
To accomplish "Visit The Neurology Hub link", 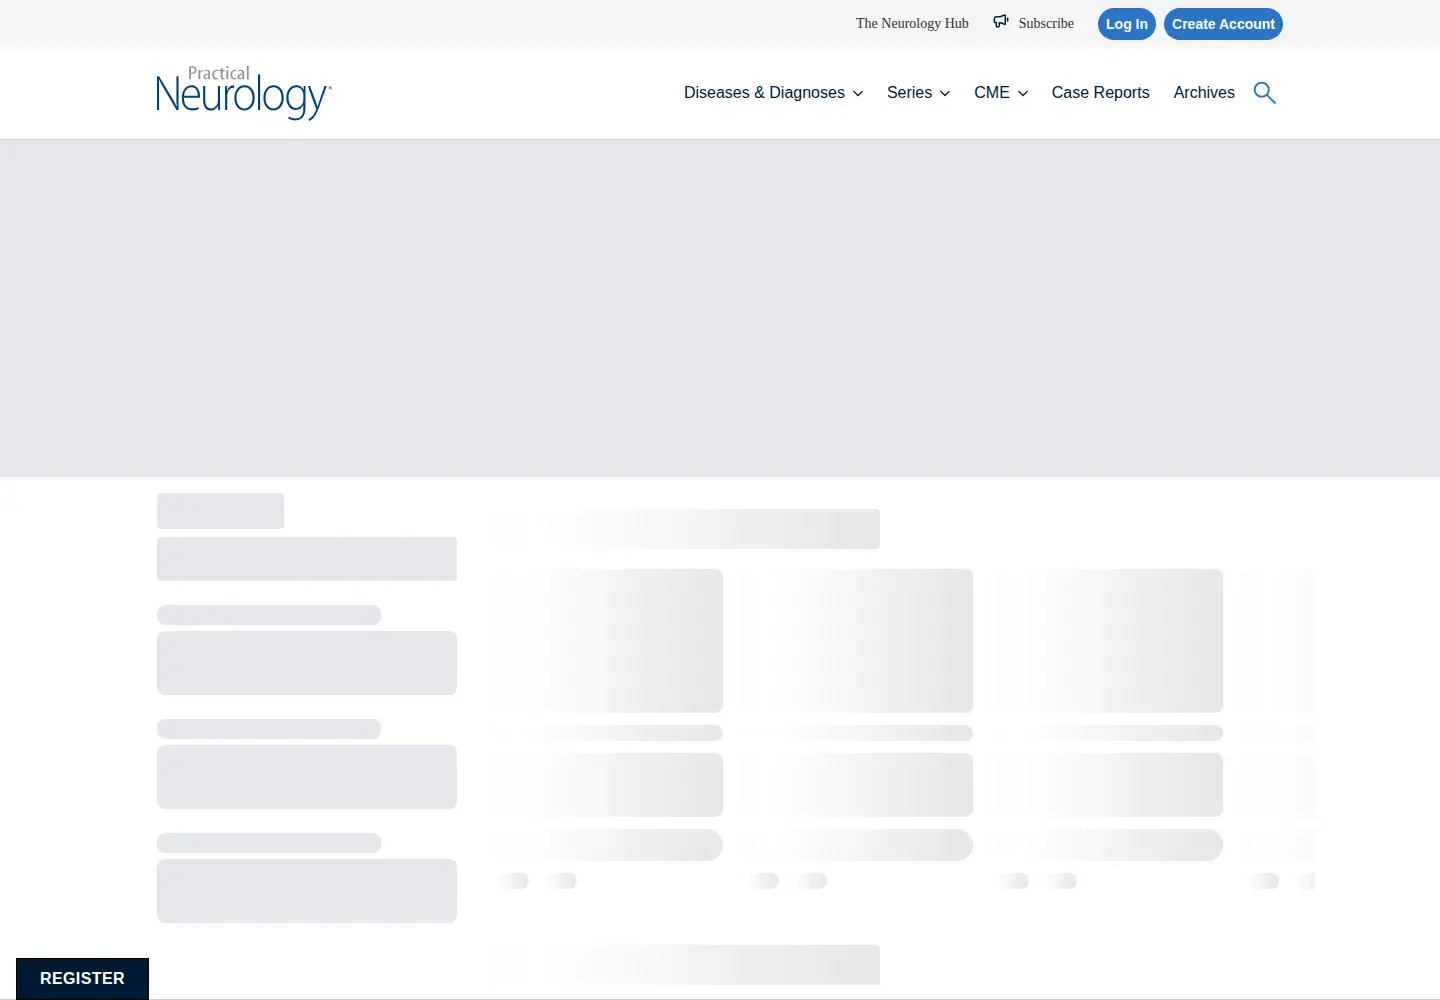I will (912, 23).
